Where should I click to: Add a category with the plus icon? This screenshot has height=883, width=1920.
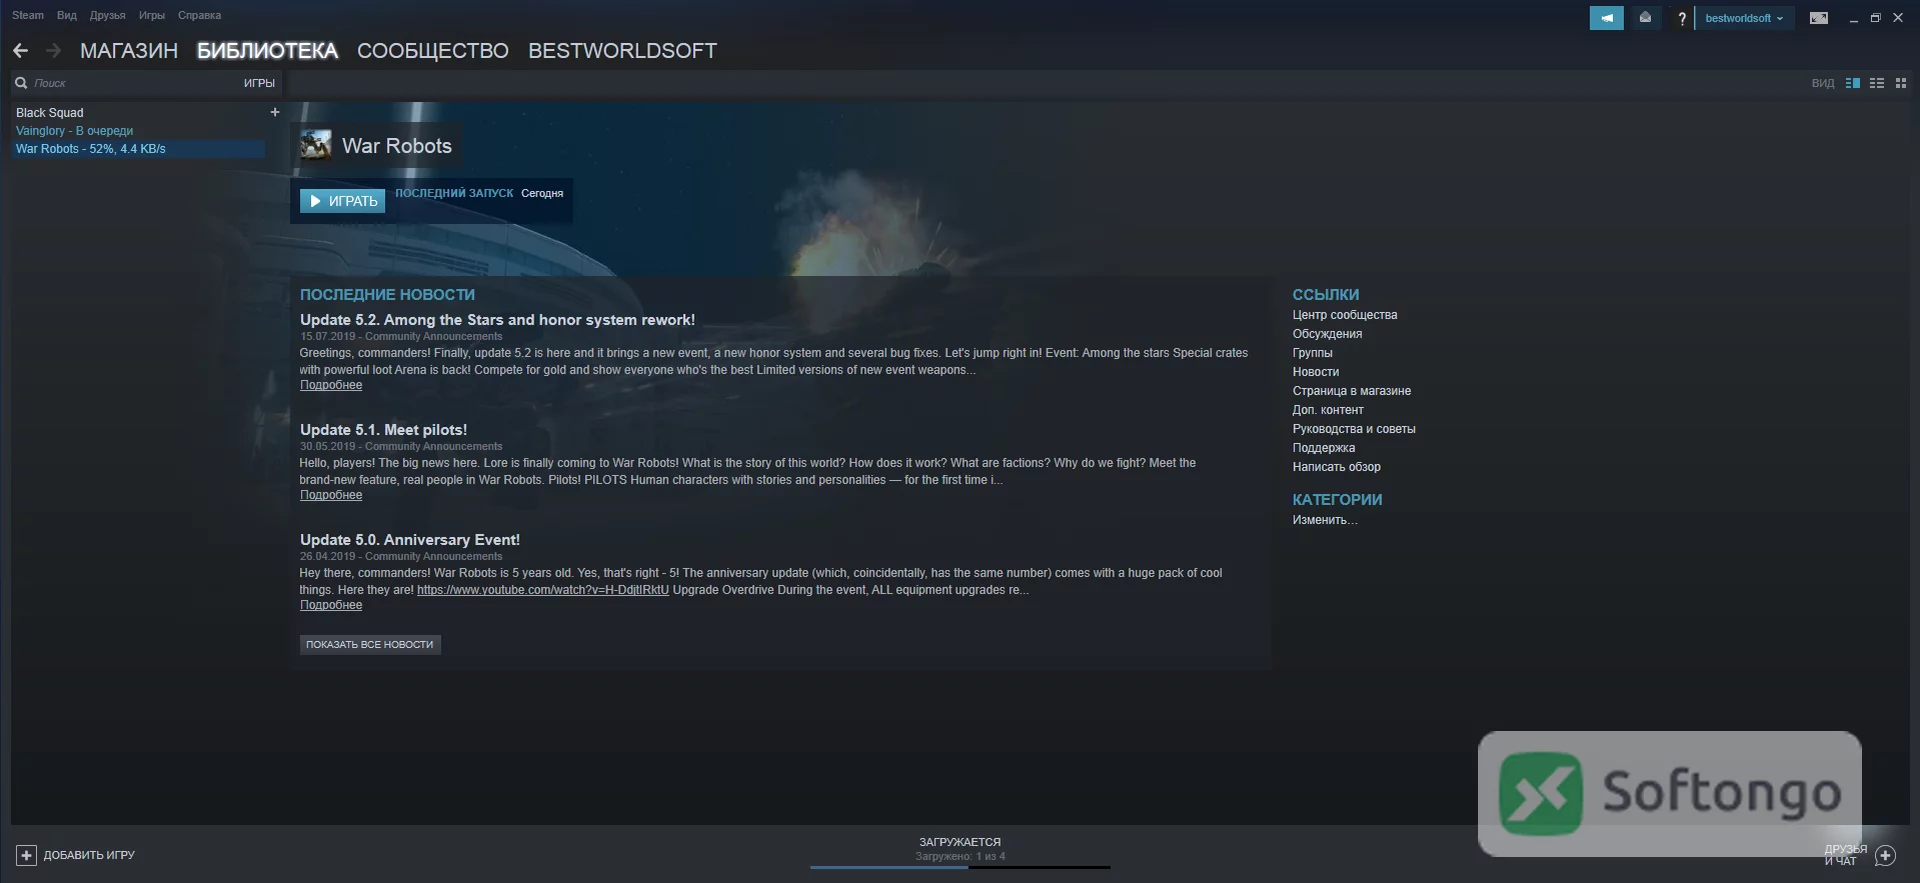tap(275, 112)
